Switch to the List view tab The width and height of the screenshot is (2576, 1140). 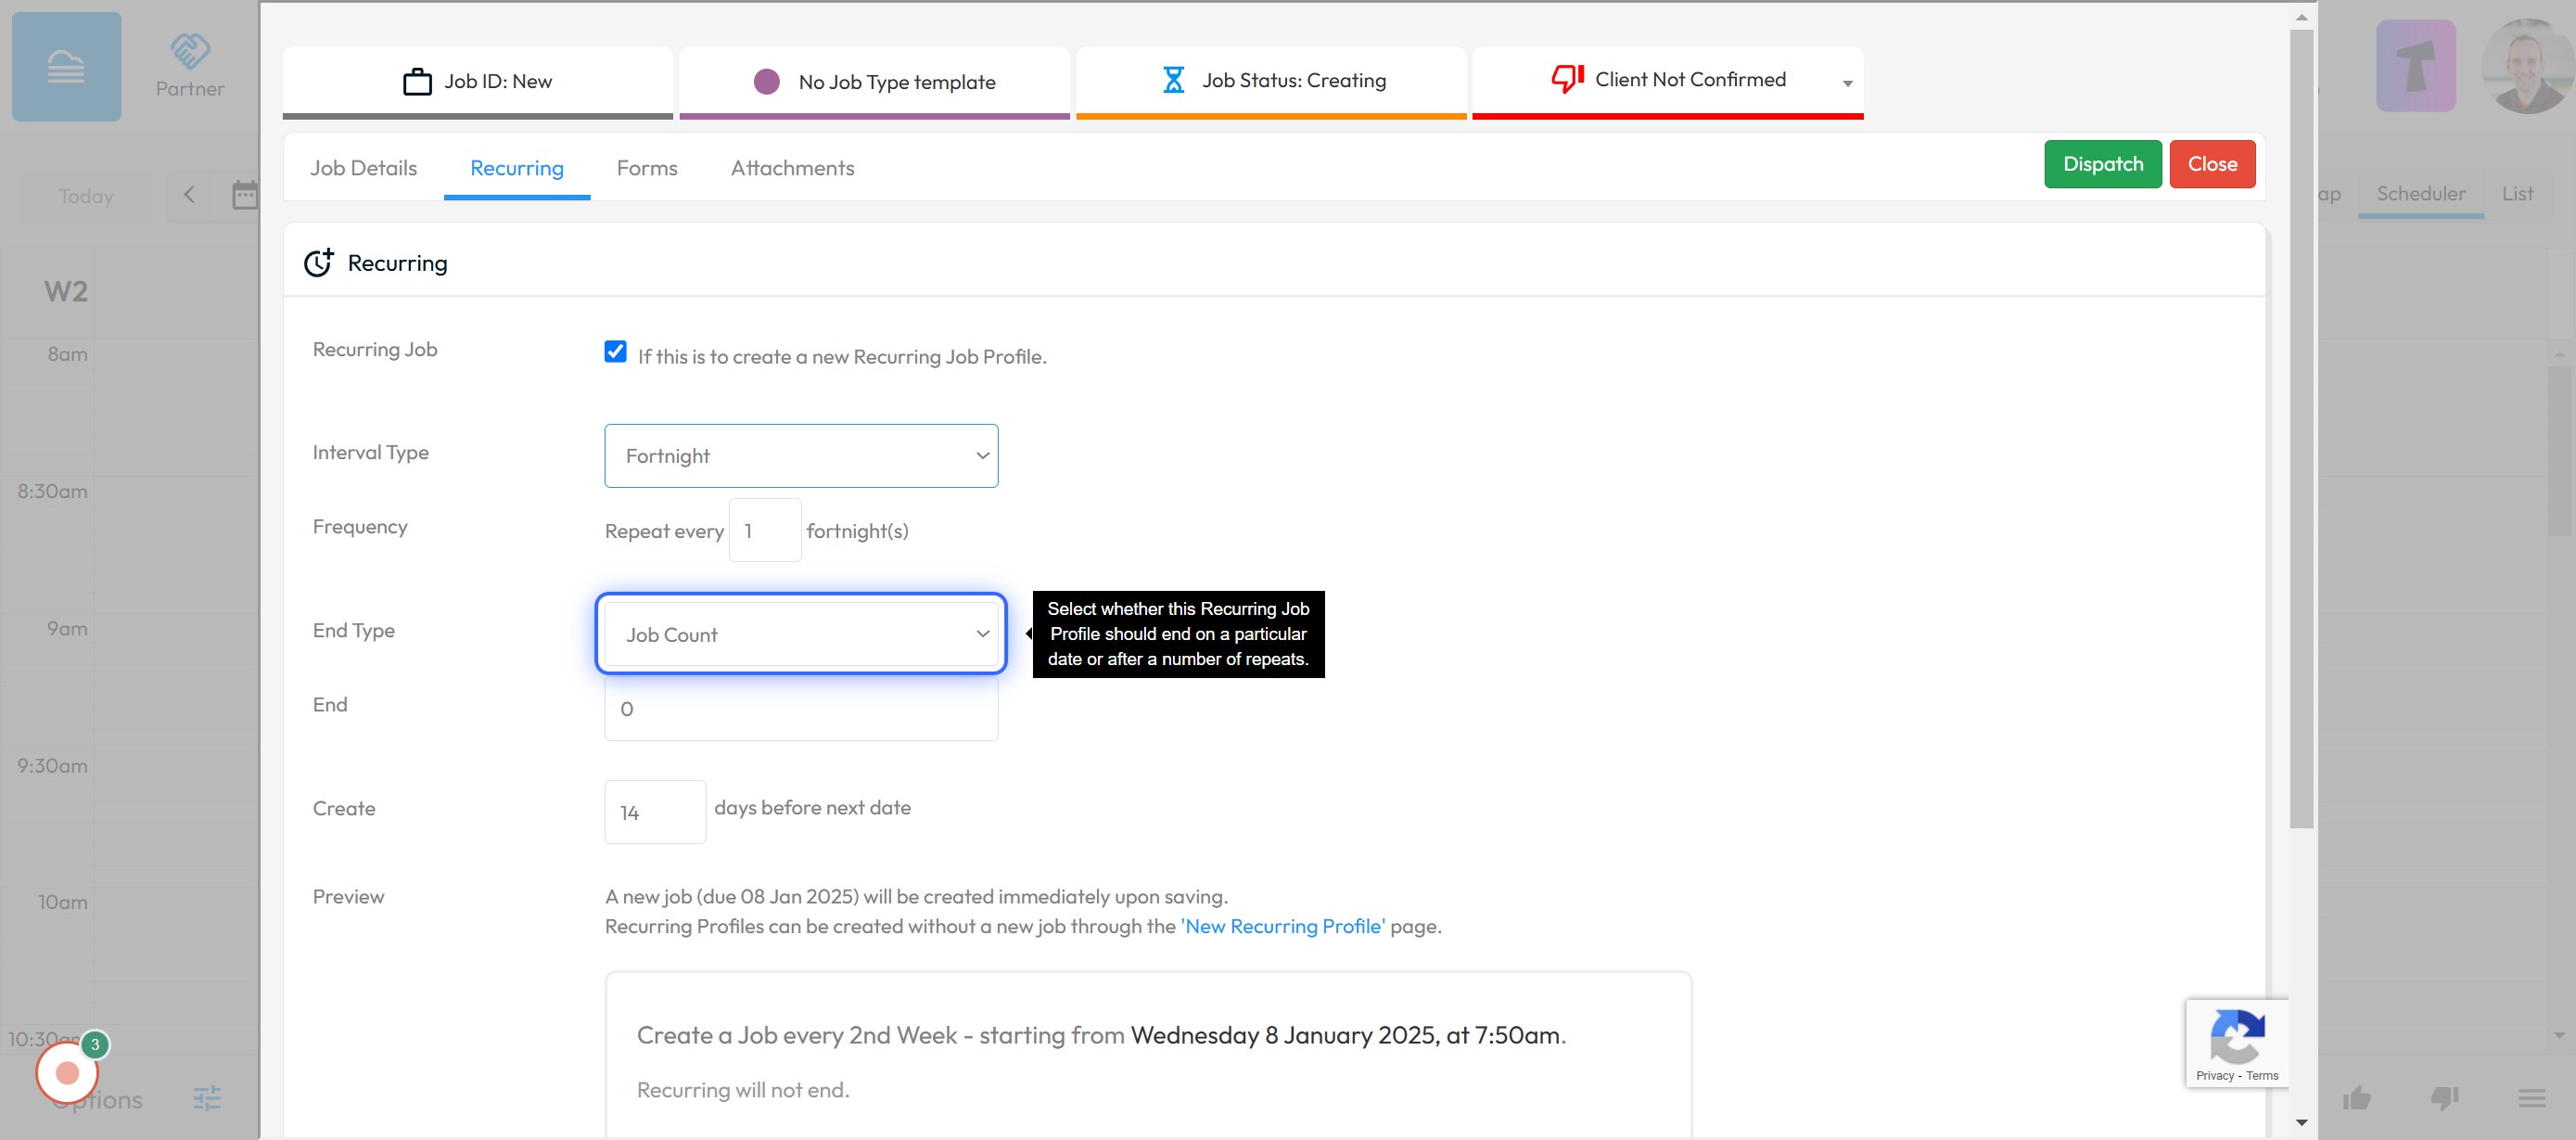[2517, 194]
